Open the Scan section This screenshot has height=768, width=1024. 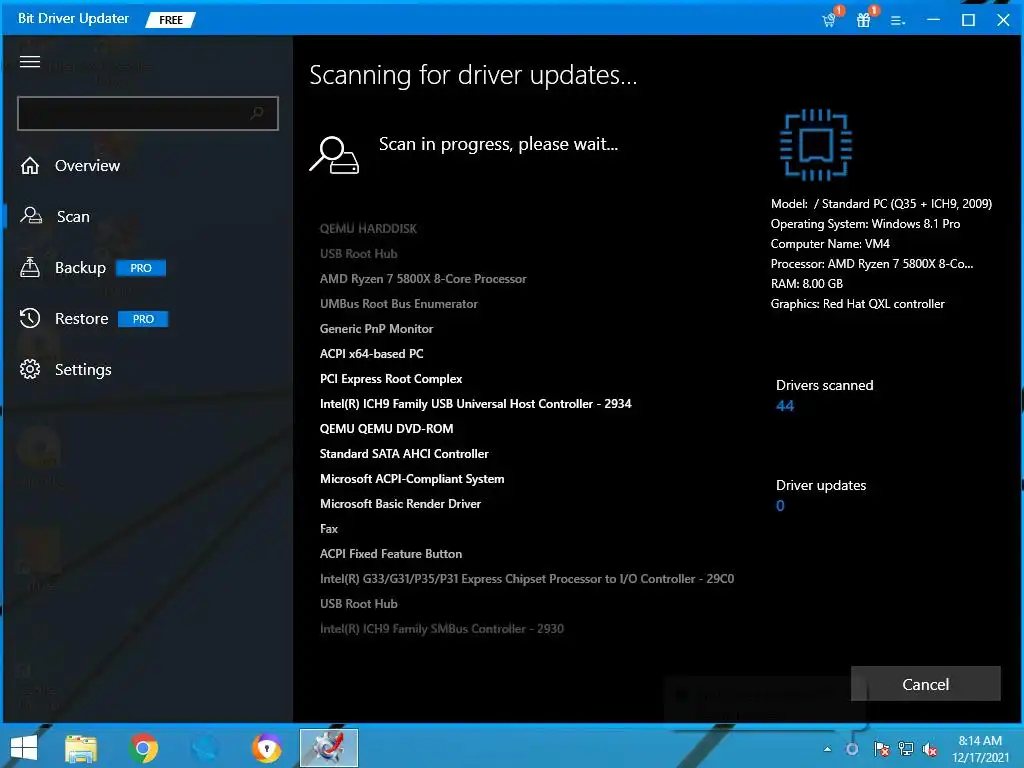[x=73, y=217]
